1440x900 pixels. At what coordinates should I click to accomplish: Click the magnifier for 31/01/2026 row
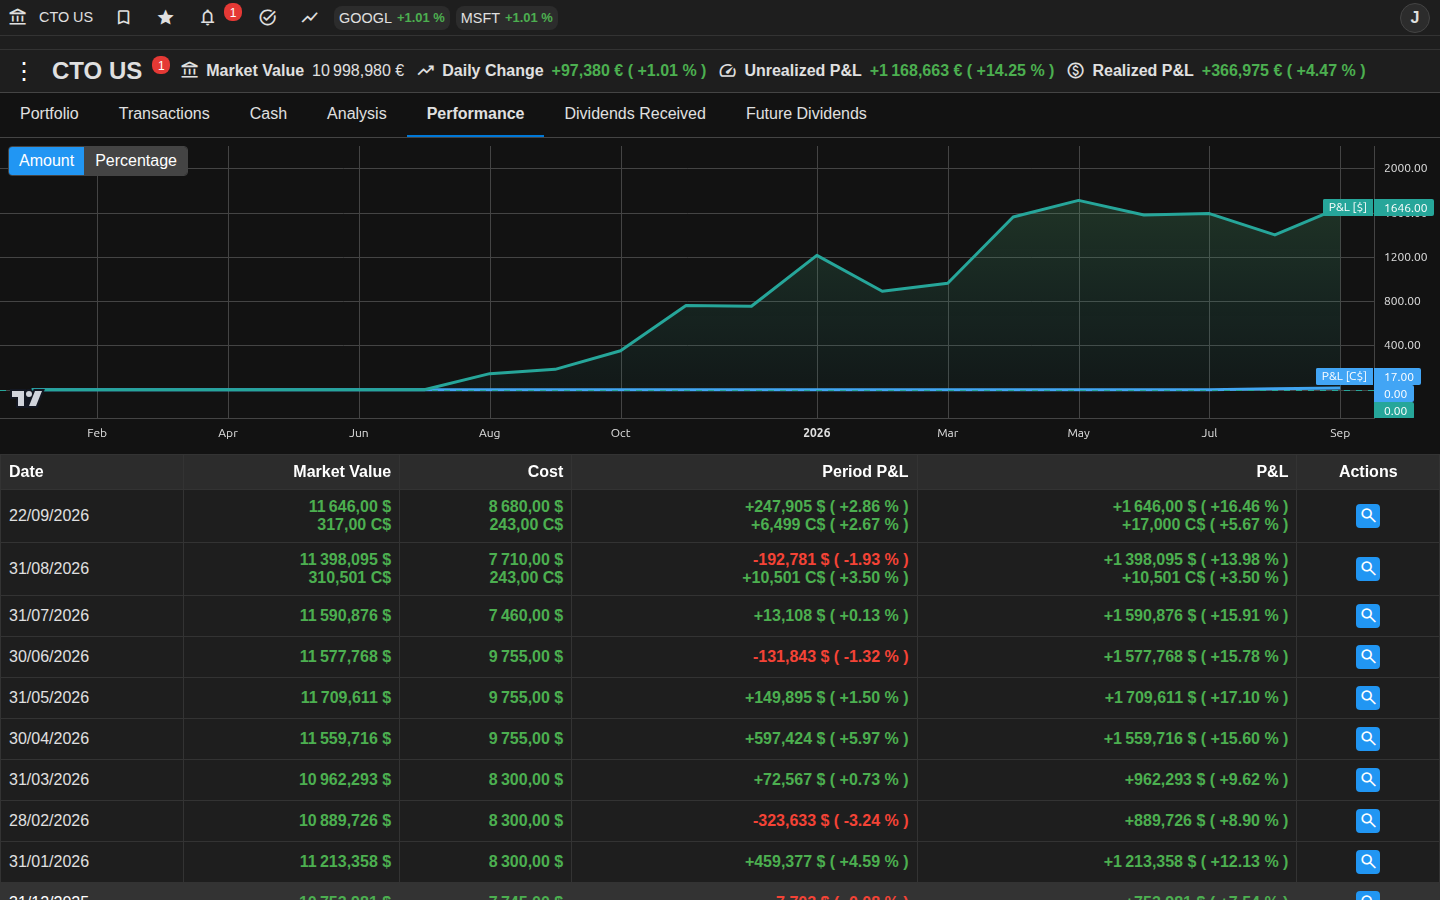pyautogui.click(x=1368, y=862)
